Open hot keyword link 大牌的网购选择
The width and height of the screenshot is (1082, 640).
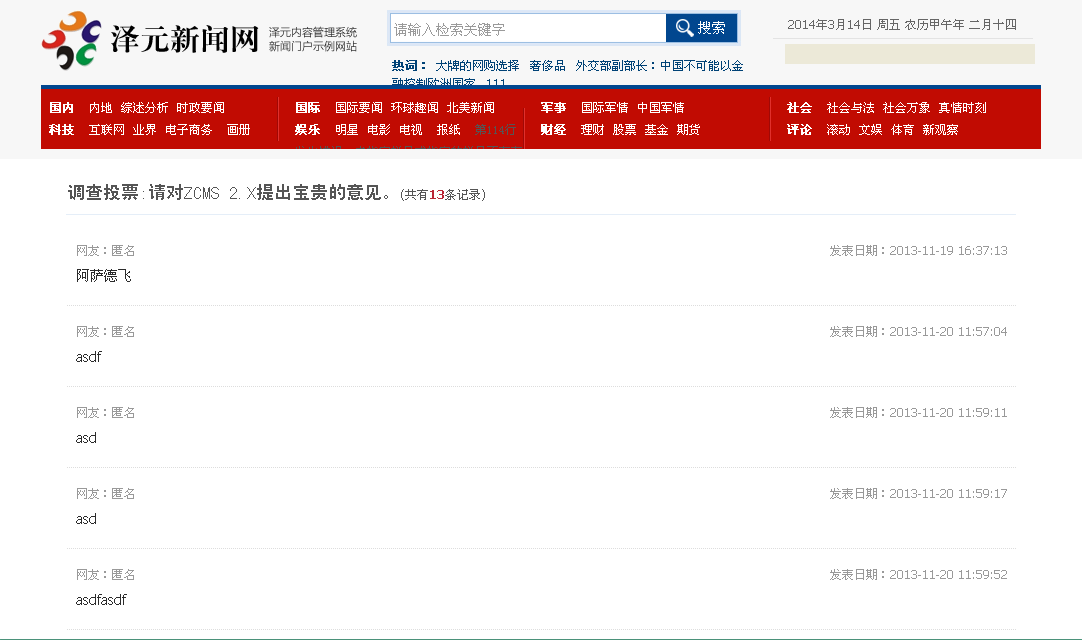click(x=477, y=66)
